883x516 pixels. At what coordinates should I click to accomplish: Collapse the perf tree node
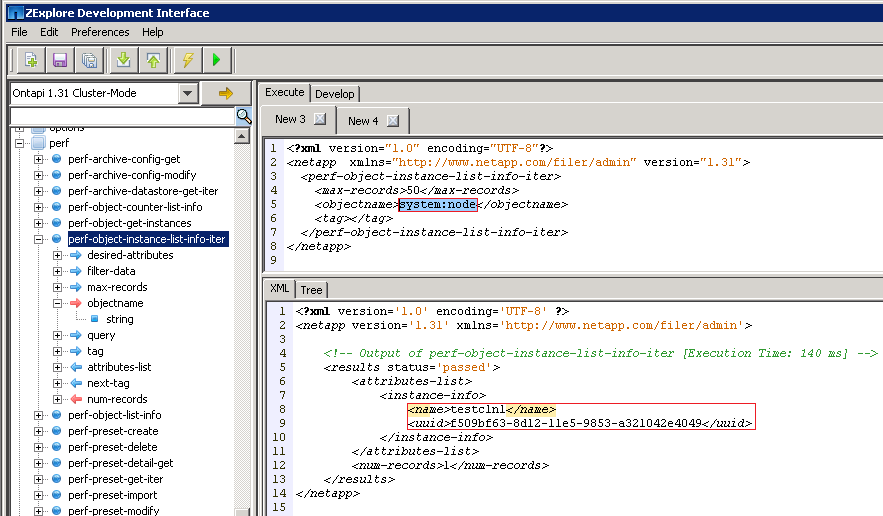pyautogui.click(x=19, y=143)
